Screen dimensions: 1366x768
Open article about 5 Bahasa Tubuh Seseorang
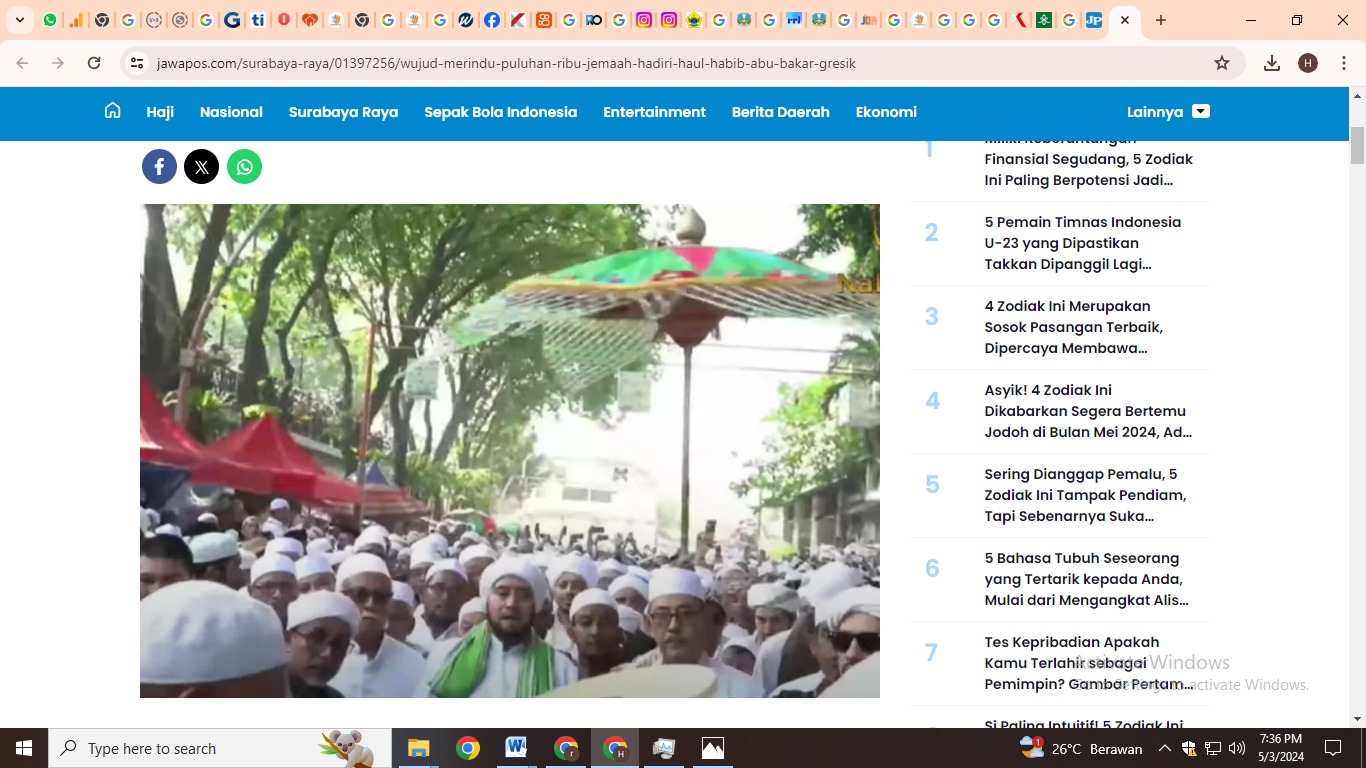1087,579
